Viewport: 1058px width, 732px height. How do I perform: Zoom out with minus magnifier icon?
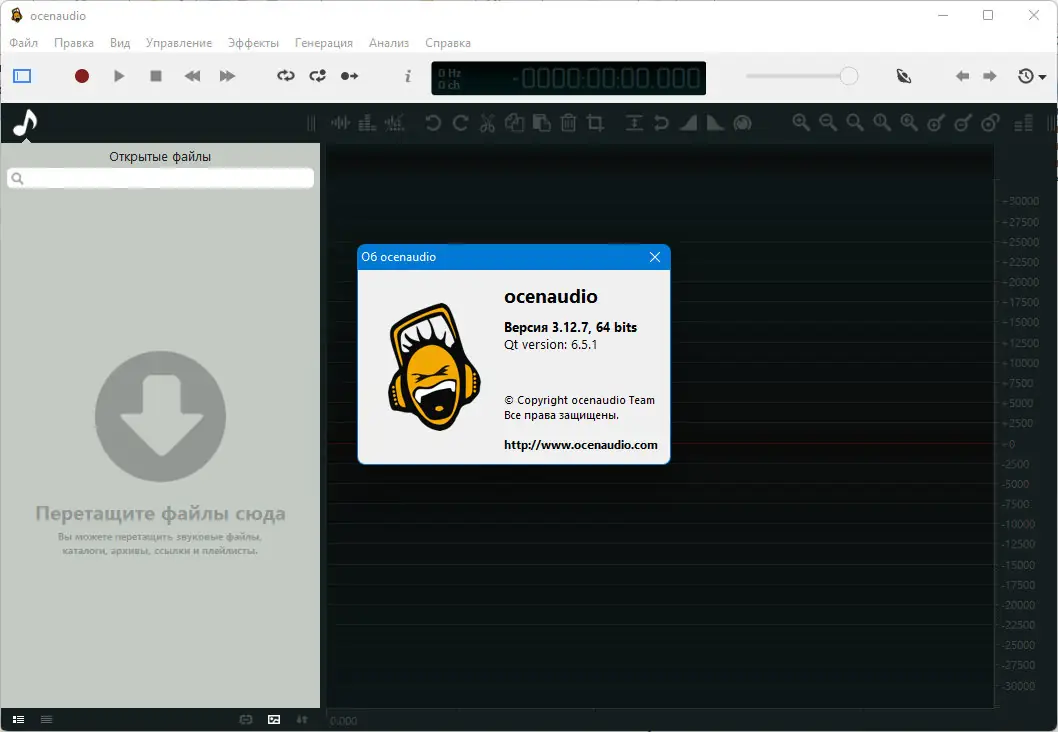[828, 123]
